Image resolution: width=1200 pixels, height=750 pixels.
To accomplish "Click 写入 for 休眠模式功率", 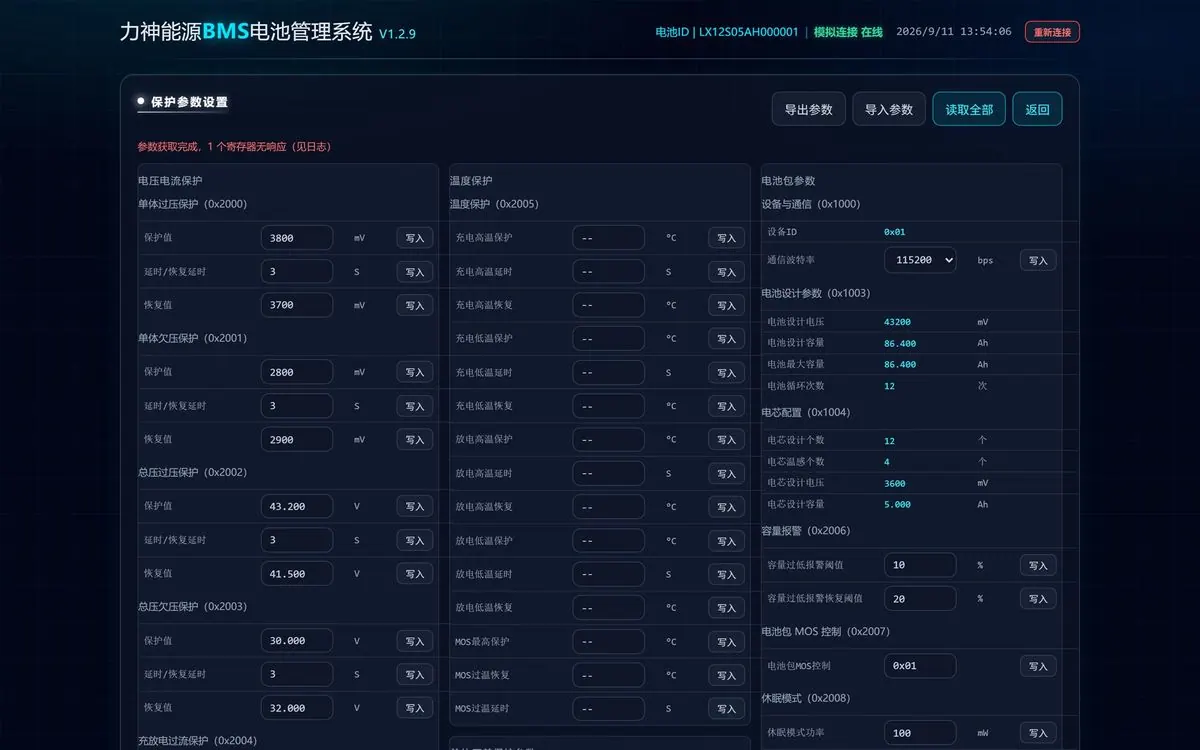I will coord(1038,732).
